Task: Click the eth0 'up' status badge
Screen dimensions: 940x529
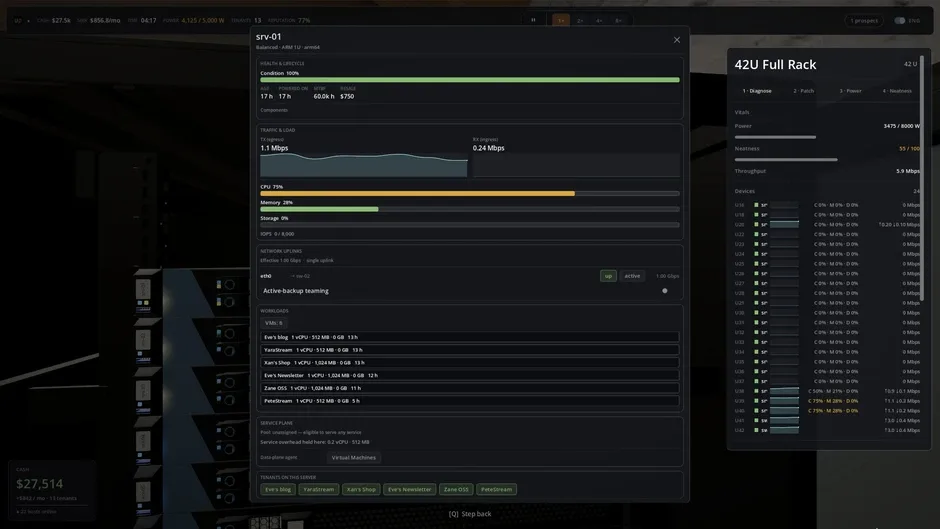Action: (x=608, y=276)
